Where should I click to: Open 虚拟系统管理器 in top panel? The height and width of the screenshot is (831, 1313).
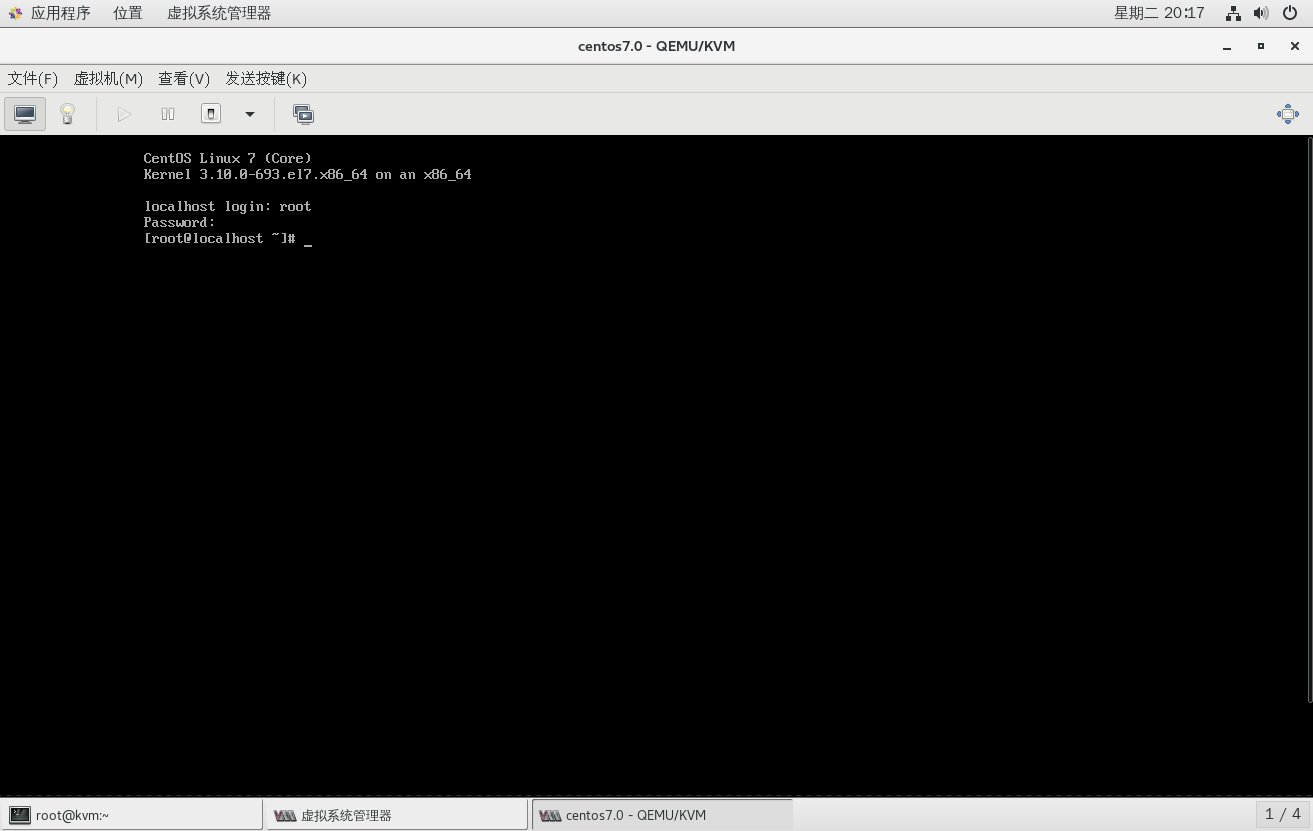(219, 13)
